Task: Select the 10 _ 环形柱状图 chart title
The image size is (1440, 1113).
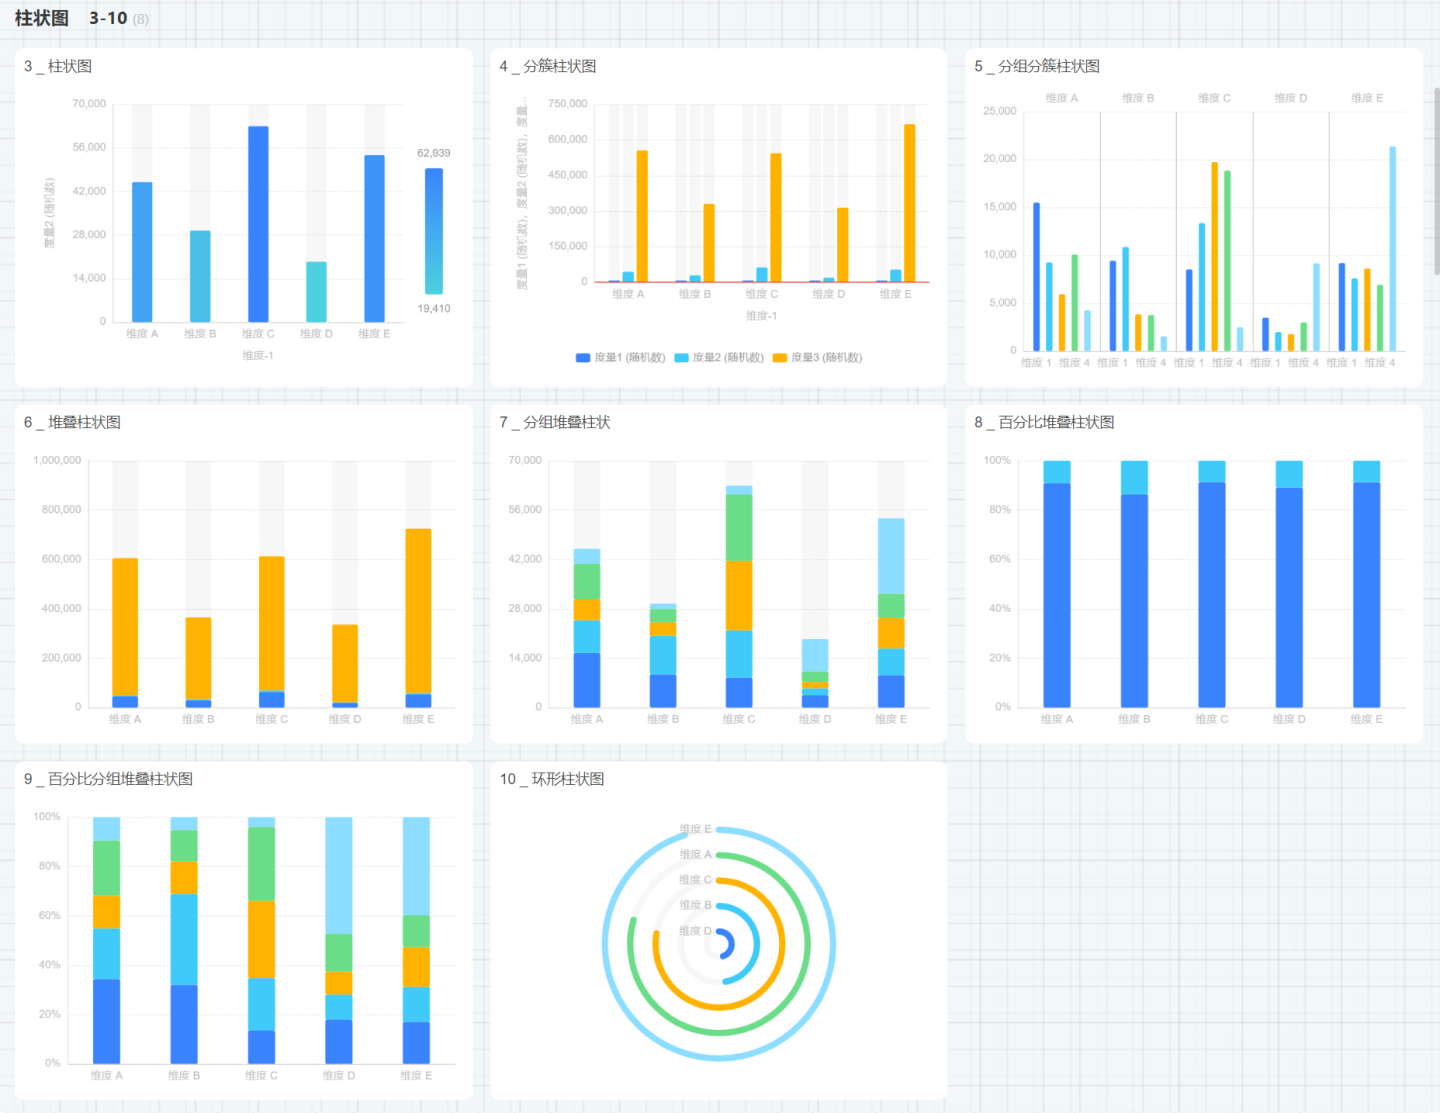Action: coord(552,779)
